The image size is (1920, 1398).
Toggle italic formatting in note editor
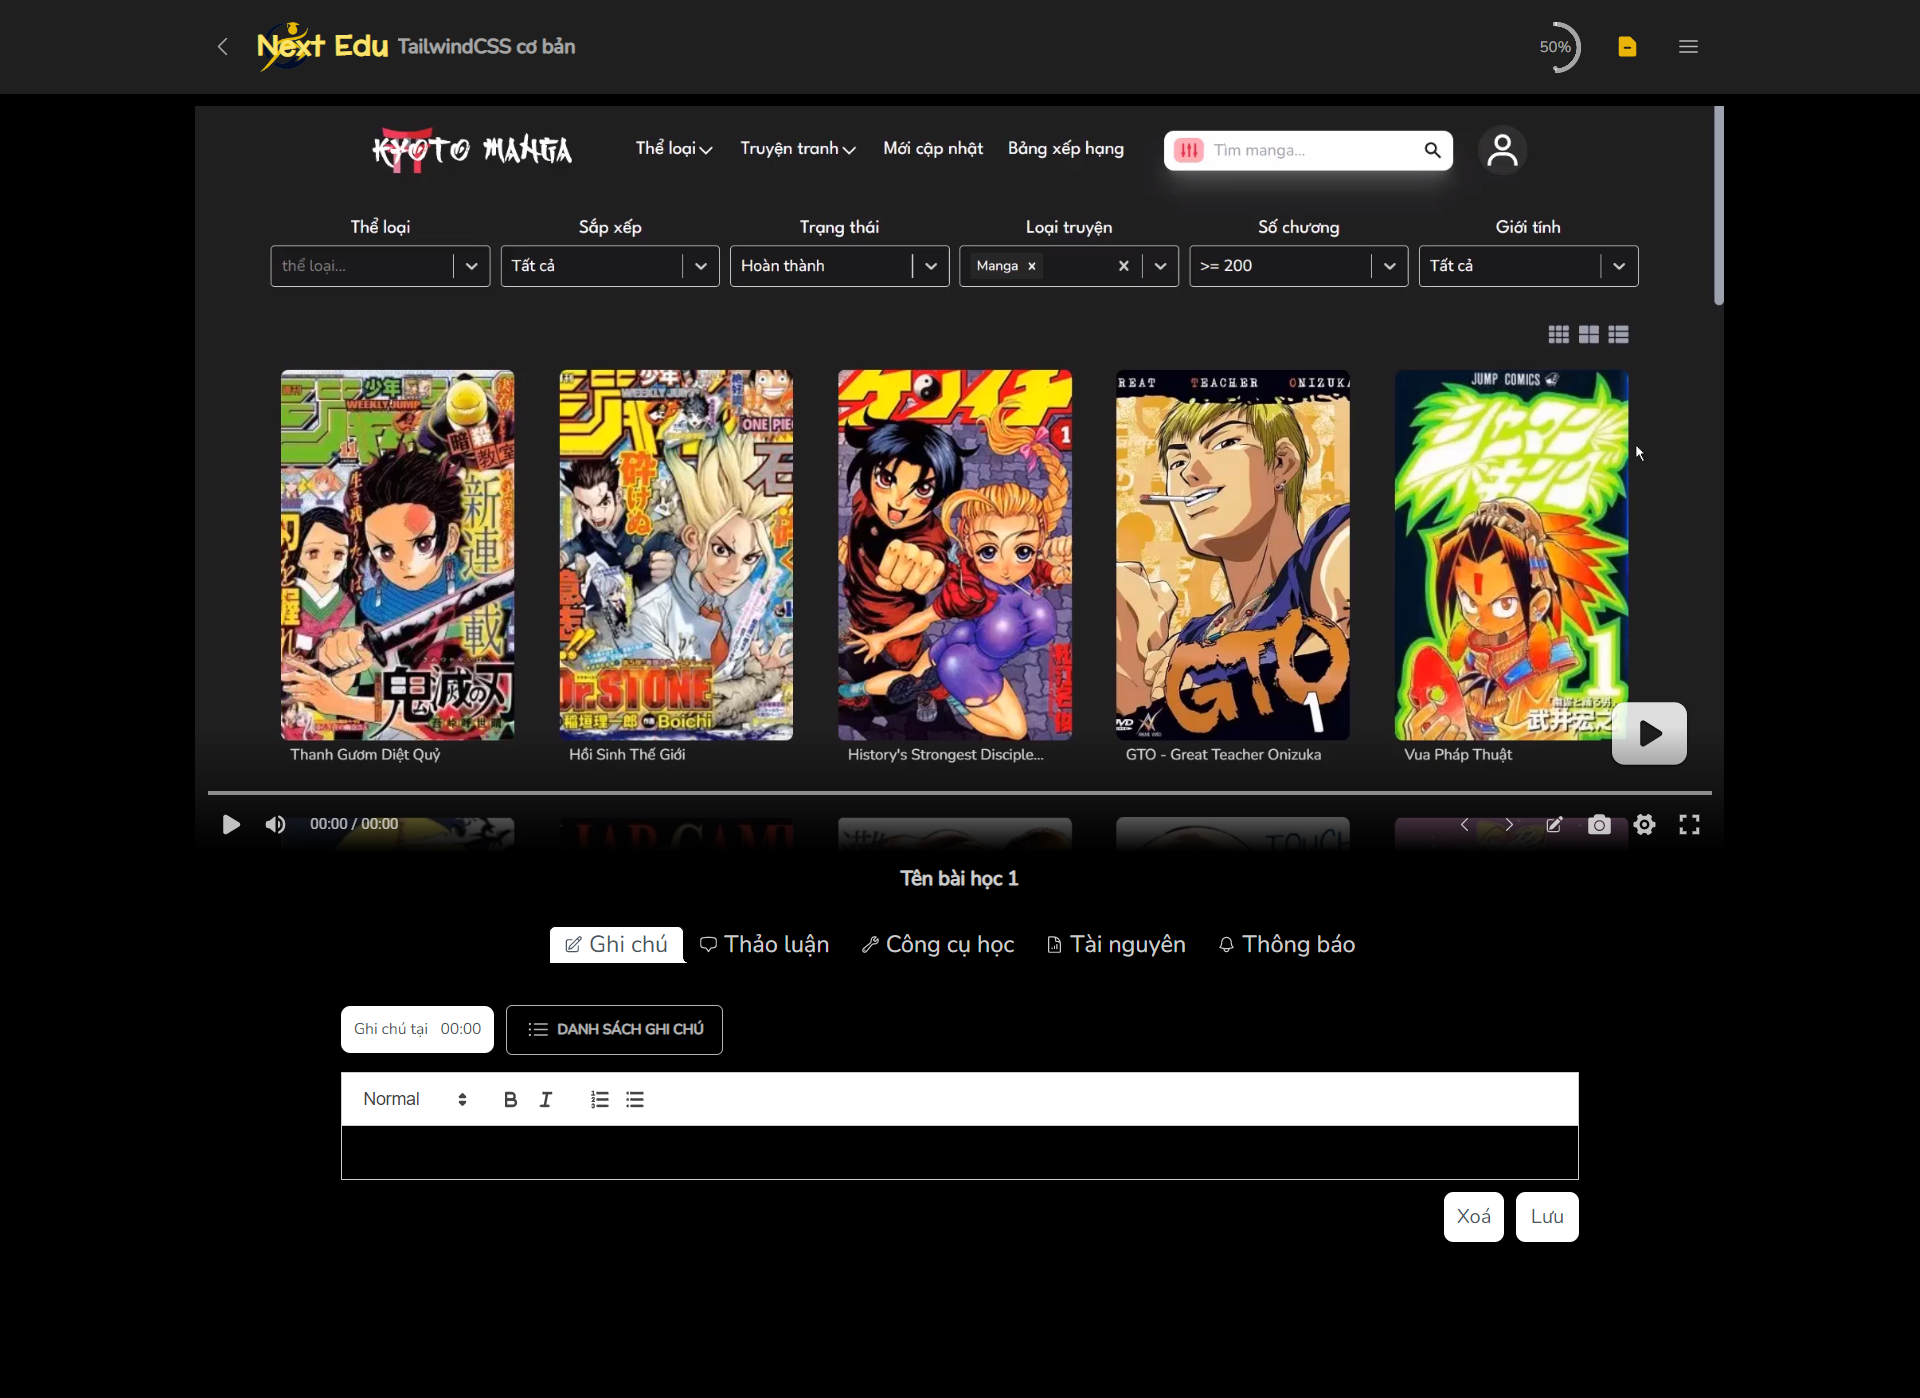(546, 1099)
